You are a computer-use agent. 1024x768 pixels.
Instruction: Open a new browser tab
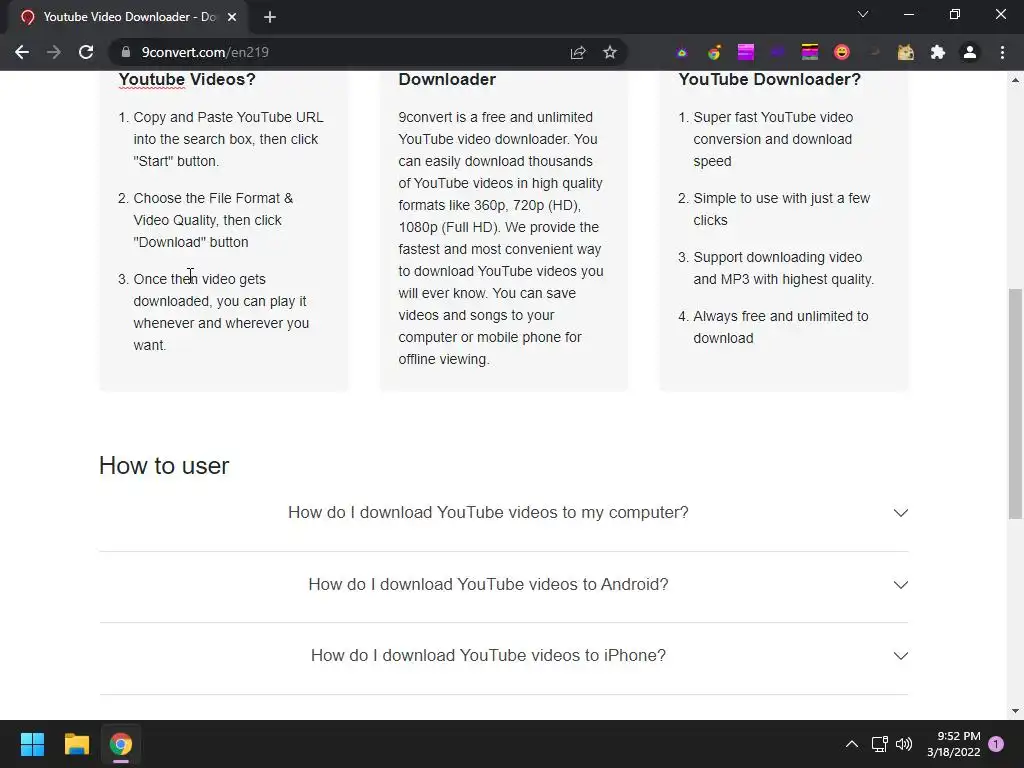coord(270,18)
